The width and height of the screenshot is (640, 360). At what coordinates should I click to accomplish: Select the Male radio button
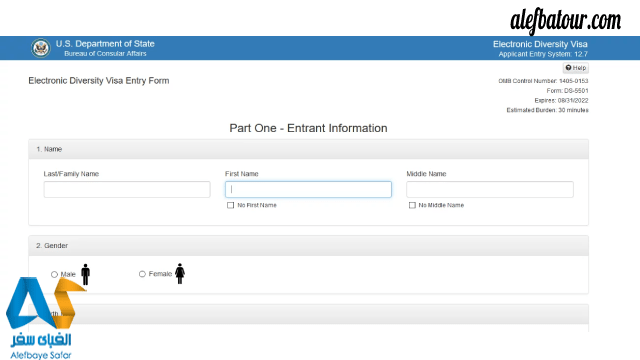pos(54,274)
